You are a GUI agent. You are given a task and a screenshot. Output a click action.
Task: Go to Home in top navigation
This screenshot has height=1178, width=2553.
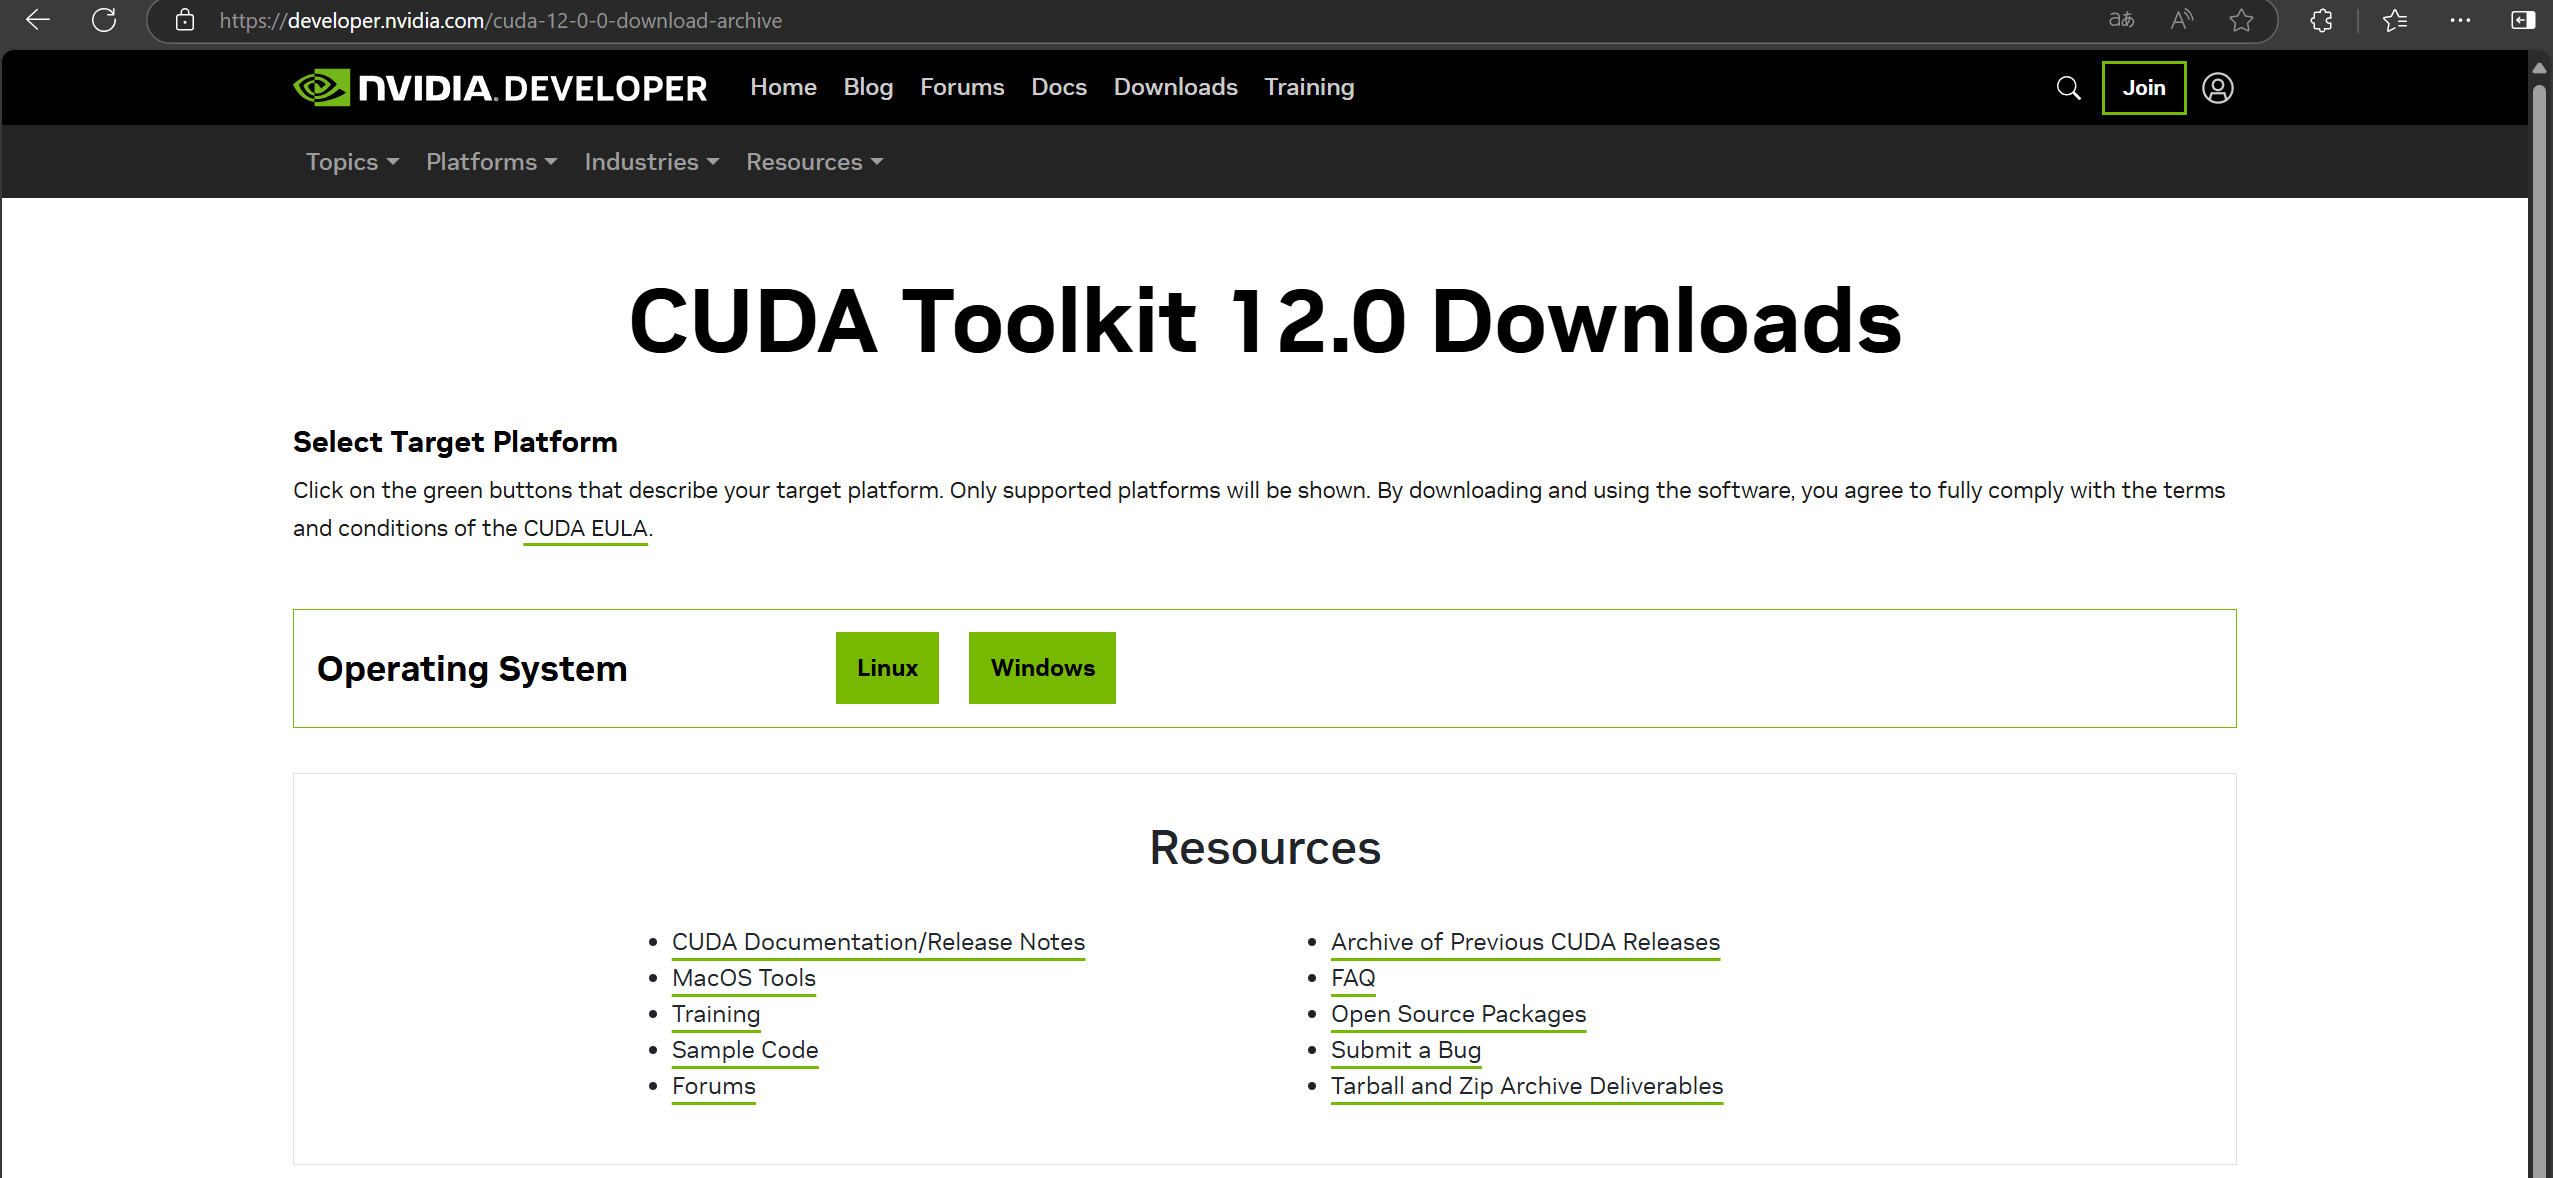pos(783,87)
